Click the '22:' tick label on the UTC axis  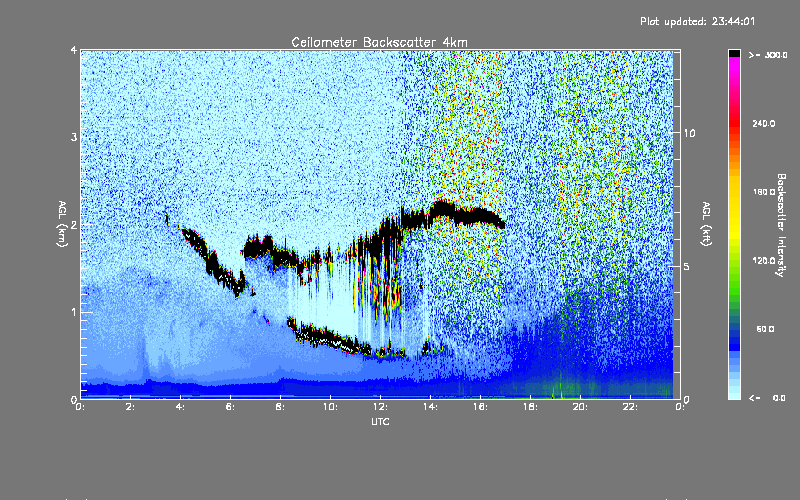coord(630,407)
